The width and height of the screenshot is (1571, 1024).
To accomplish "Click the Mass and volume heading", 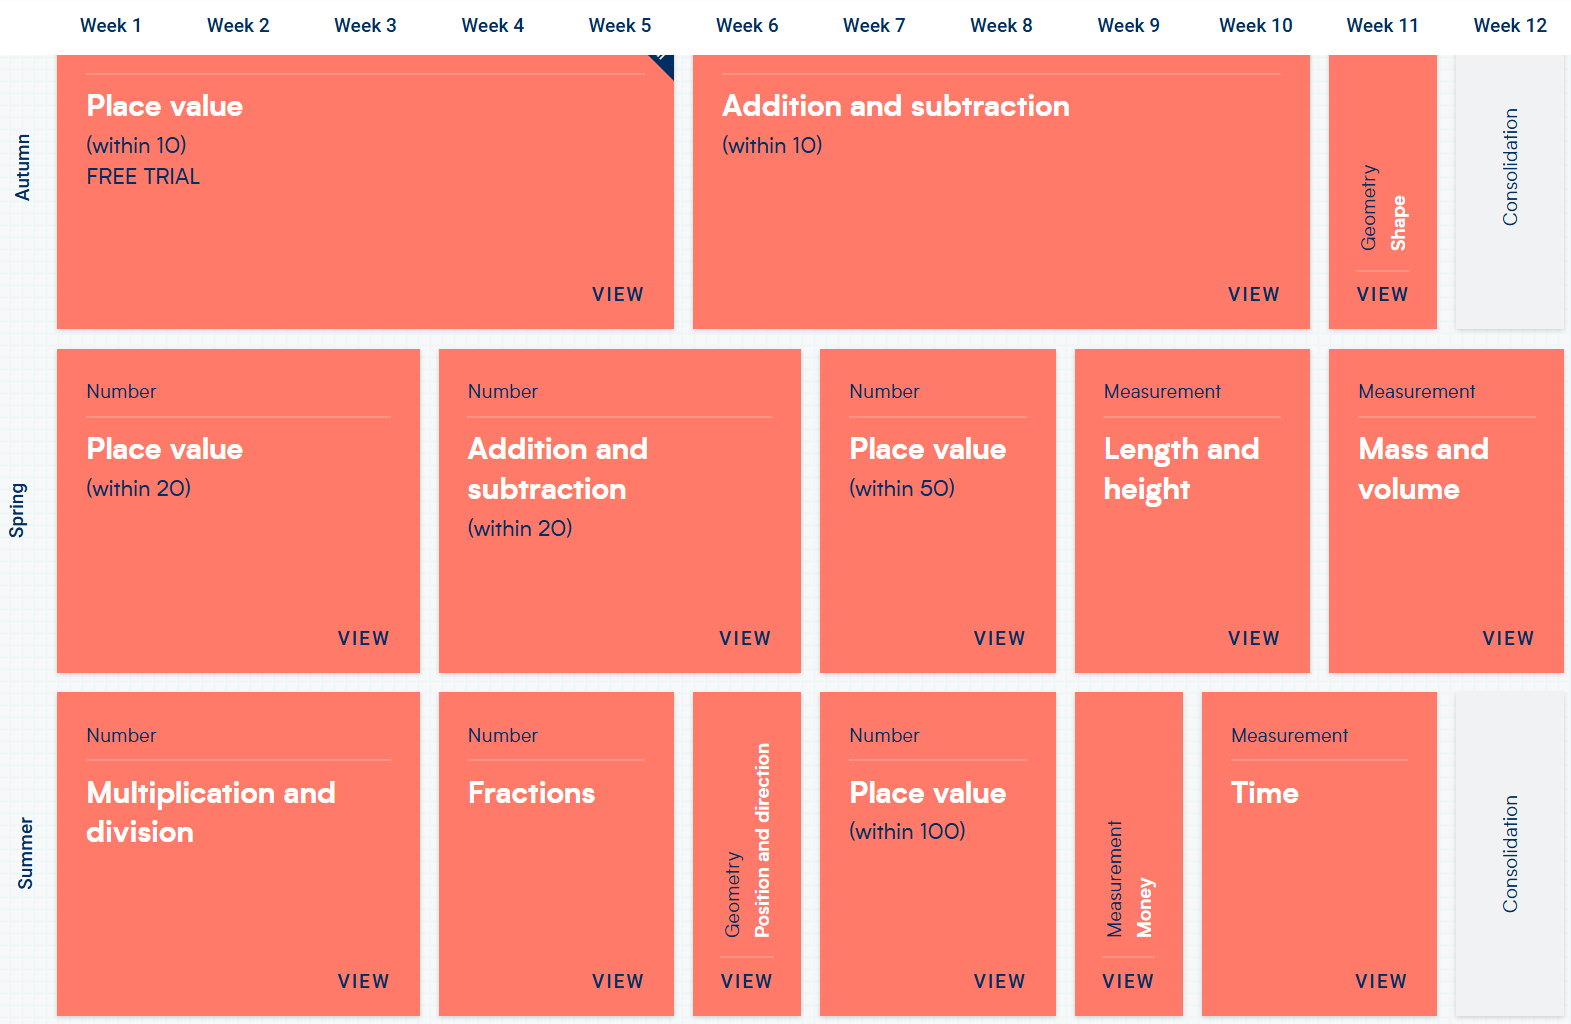I will pyautogui.click(x=1422, y=469).
